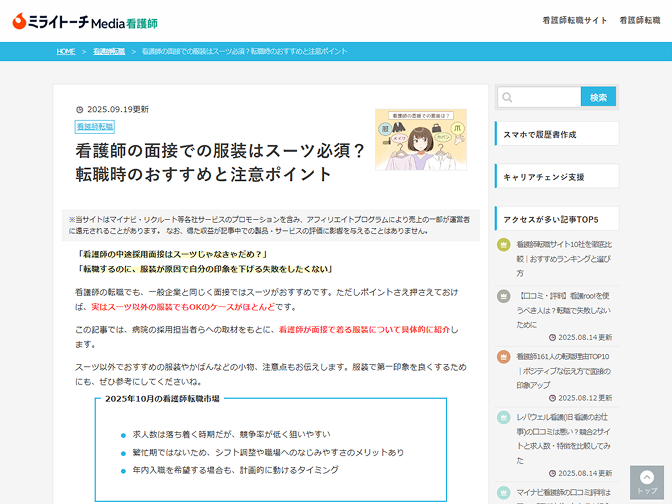Click the current article title in the breadcrumb

pyautogui.click(x=244, y=51)
